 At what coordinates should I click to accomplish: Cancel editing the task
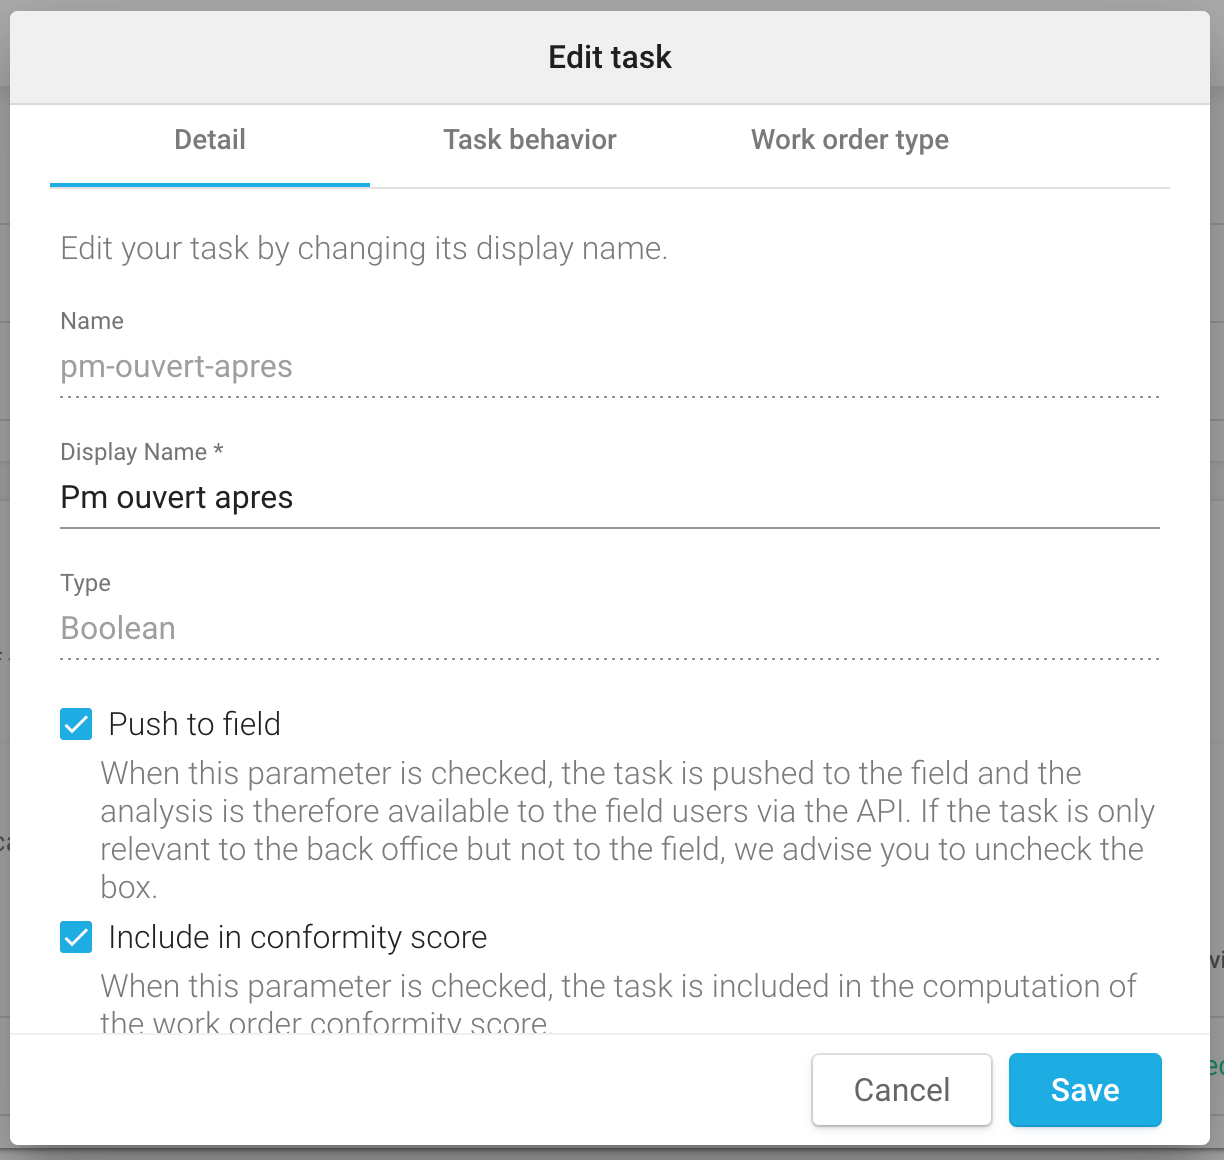click(901, 1089)
